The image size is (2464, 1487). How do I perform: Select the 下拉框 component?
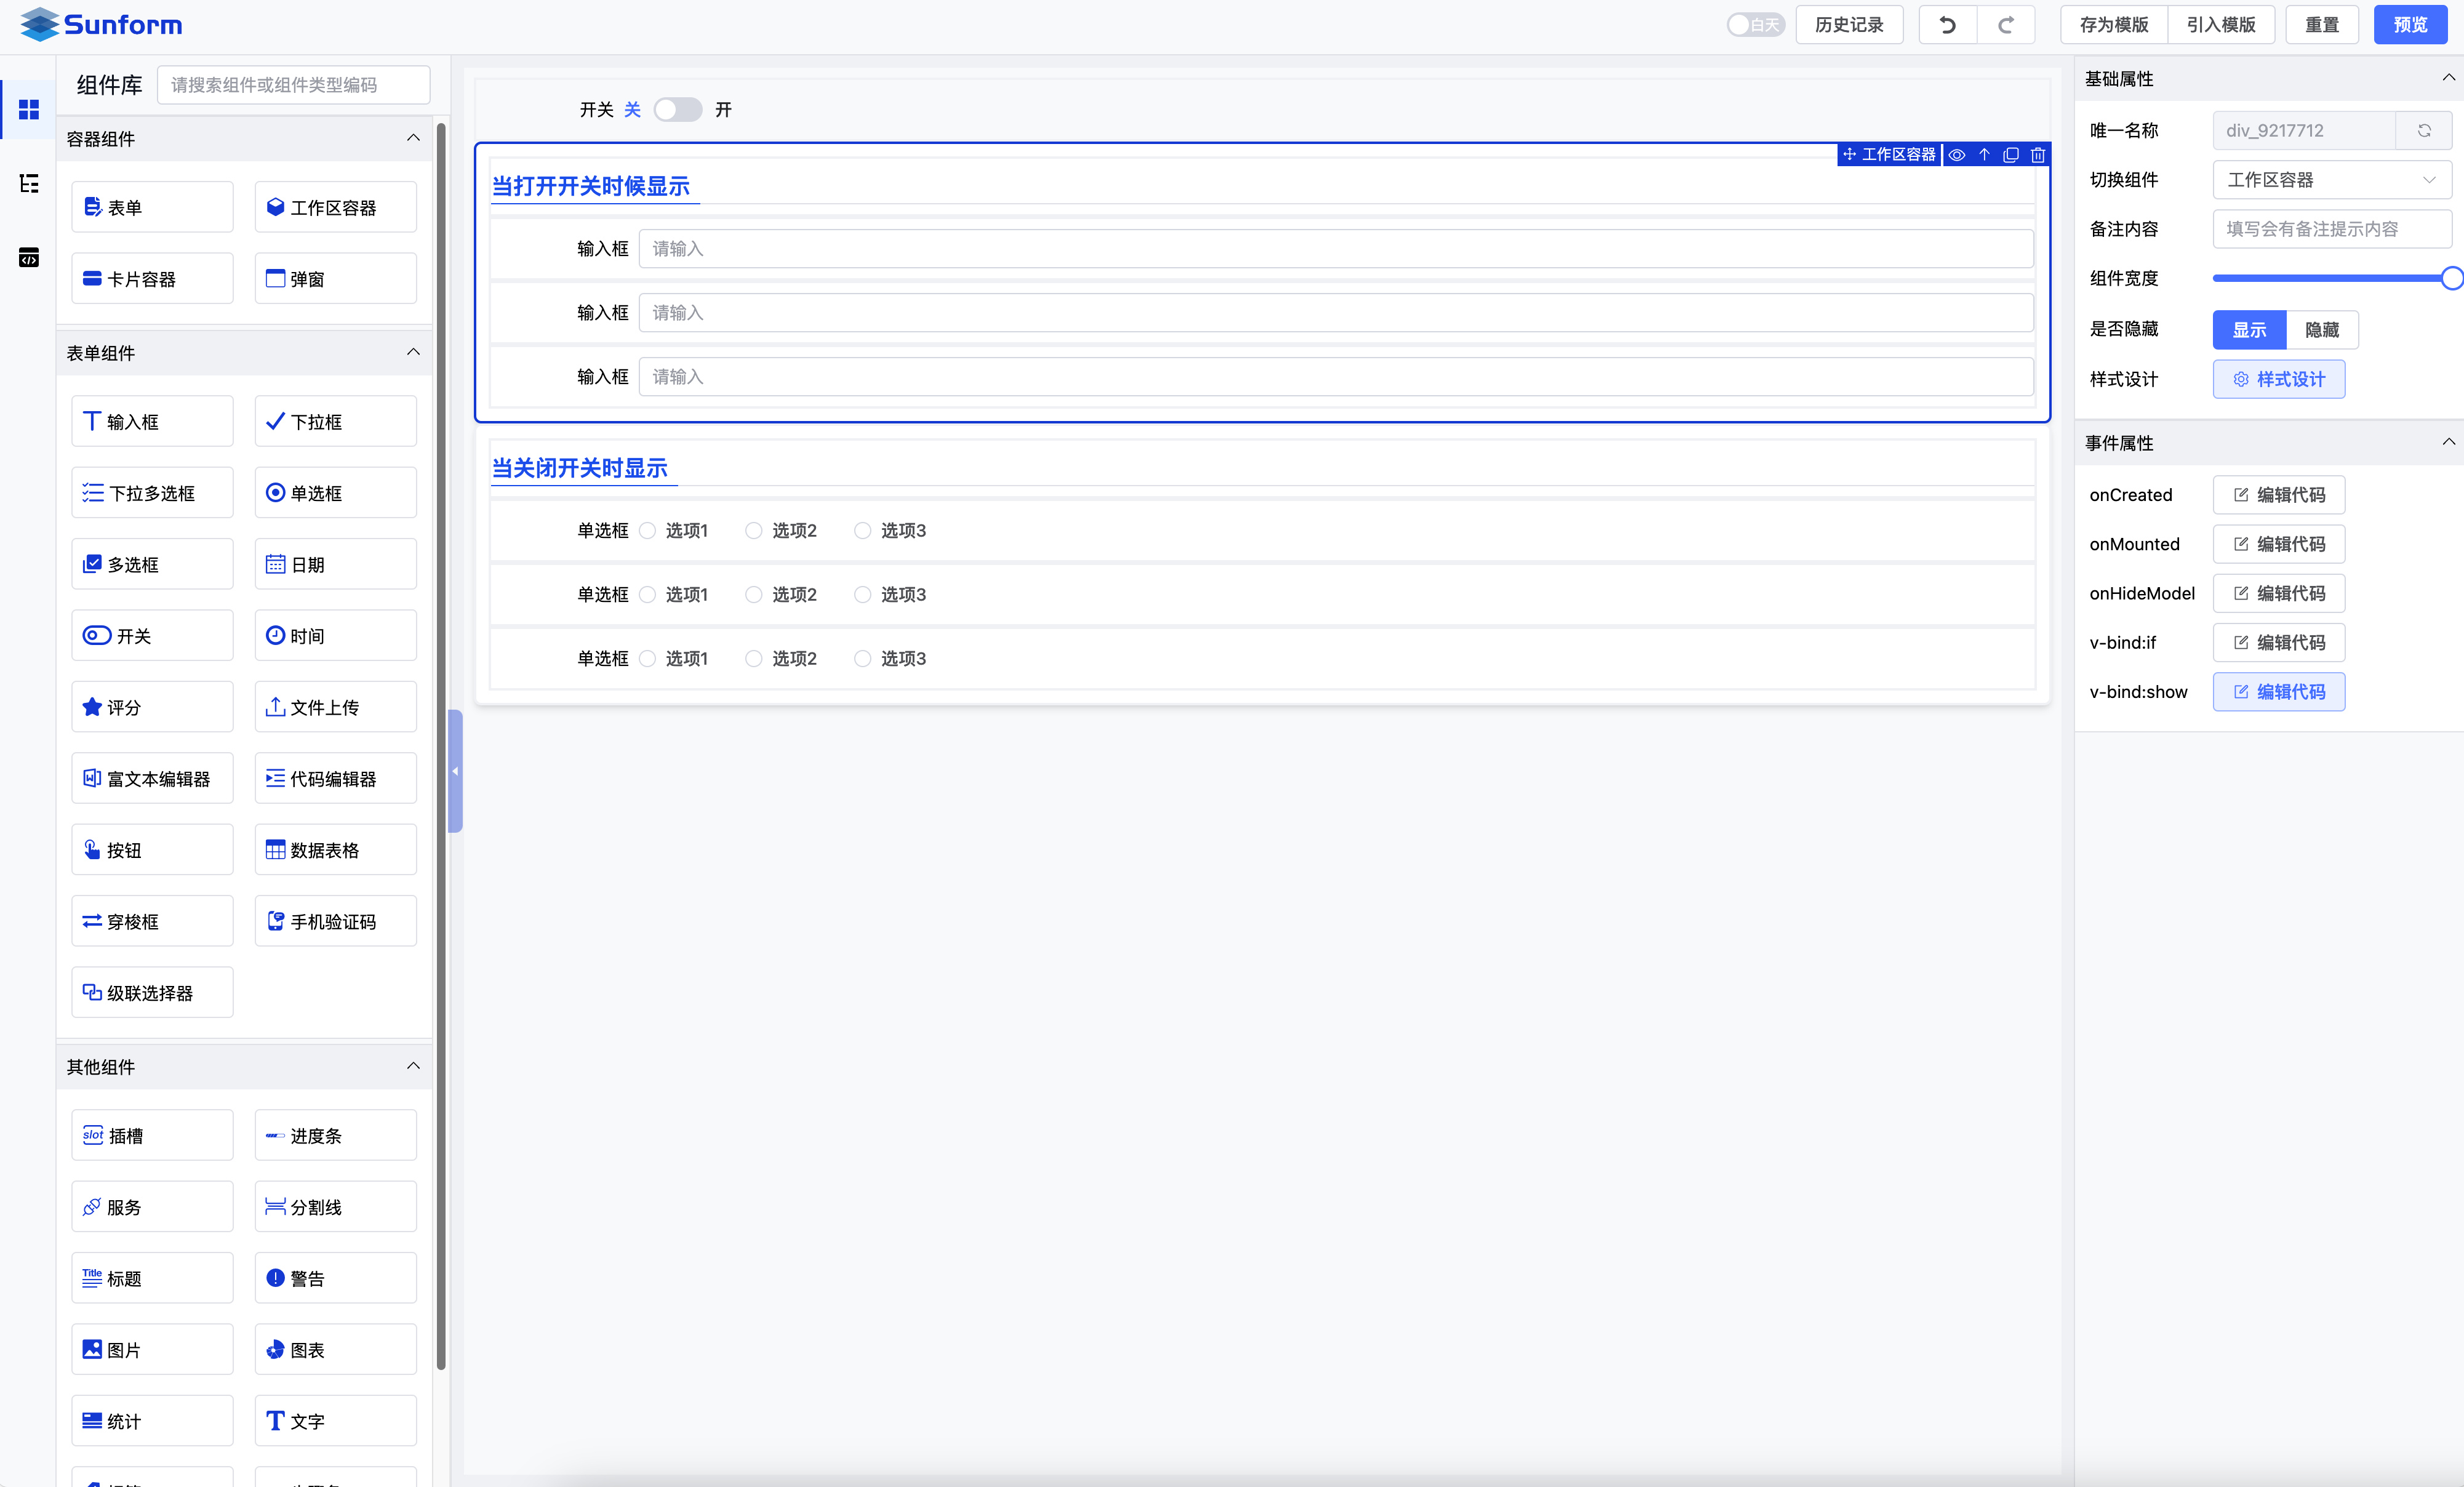[x=335, y=421]
